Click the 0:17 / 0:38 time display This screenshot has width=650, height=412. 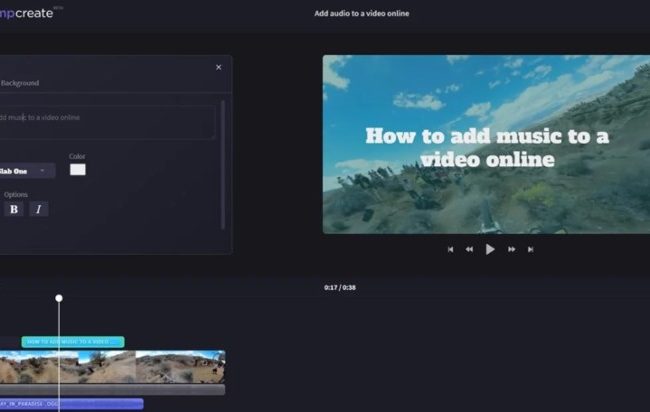340,287
